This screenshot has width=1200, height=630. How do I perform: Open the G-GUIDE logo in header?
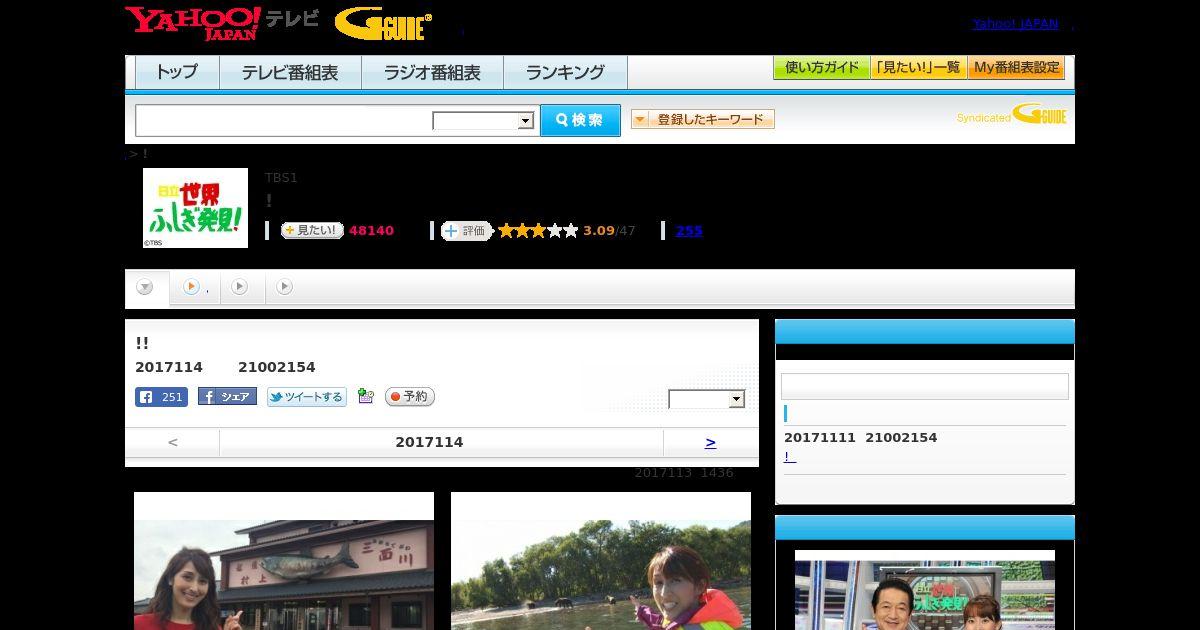click(x=383, y=23)
